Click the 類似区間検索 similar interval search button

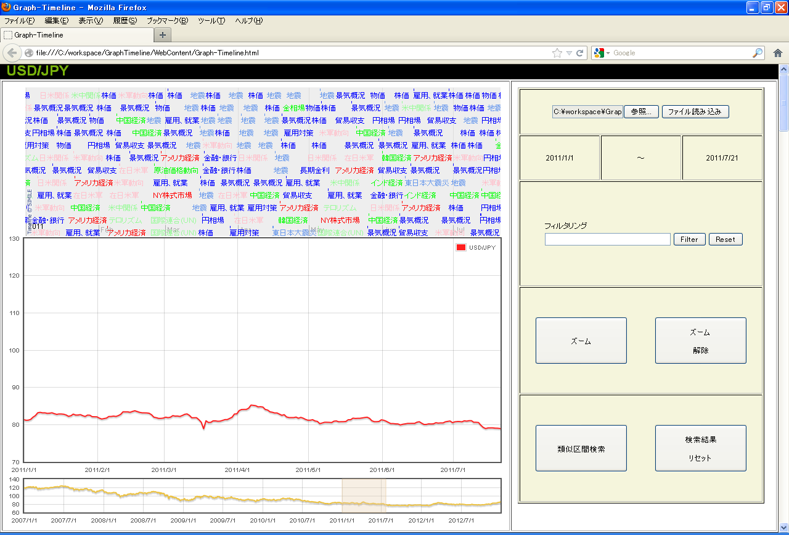[581, 448]
